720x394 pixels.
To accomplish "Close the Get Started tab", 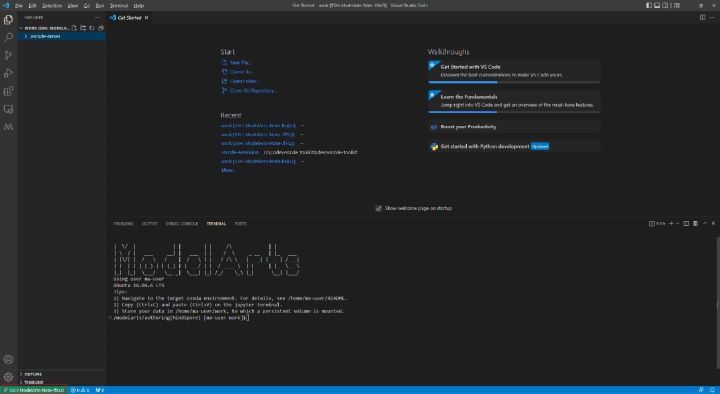I will point(146,18).
